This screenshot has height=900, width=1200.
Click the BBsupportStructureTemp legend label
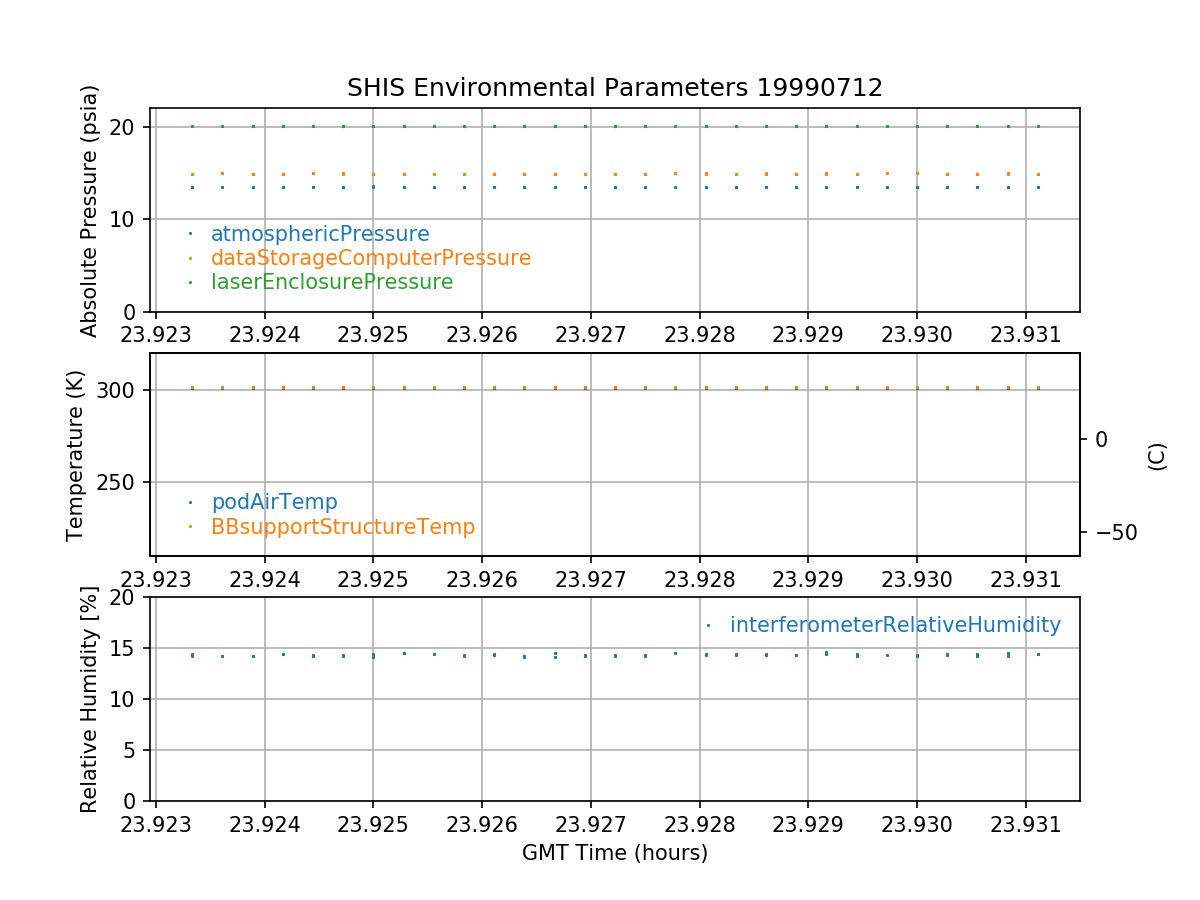(343, 526)
